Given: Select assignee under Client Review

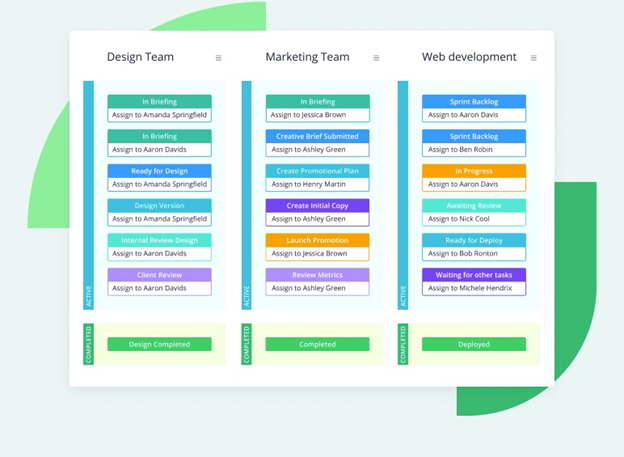Looking at the screenshot, I should [160, 288].
